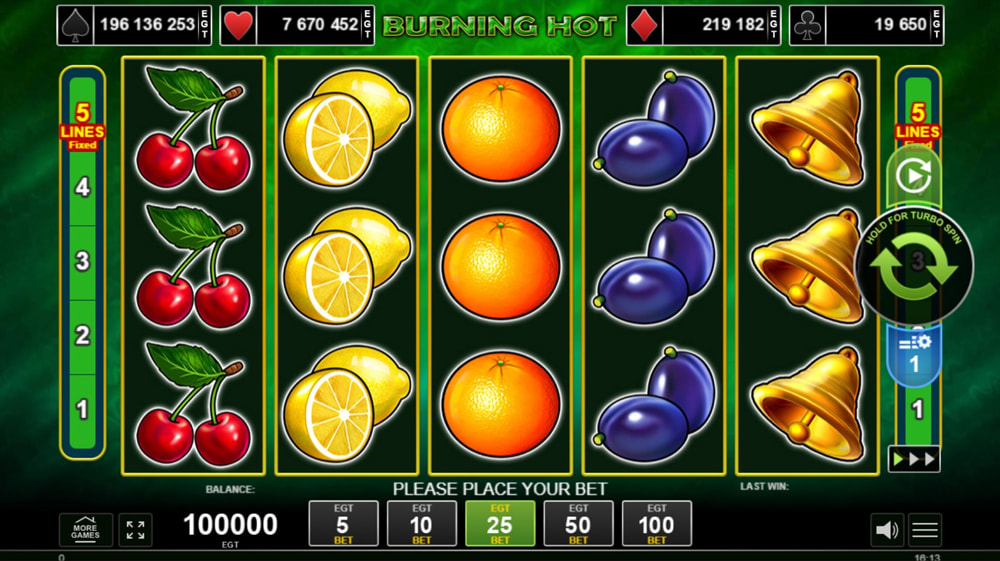The image size is (1000, 561).
Task: Open the spades jackpot counter
Action: point(134,26)
